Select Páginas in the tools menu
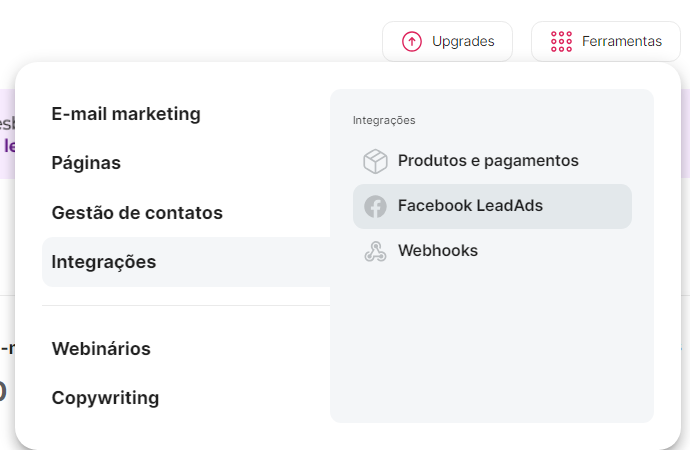The image size is (690, 450). click(86, 163)
